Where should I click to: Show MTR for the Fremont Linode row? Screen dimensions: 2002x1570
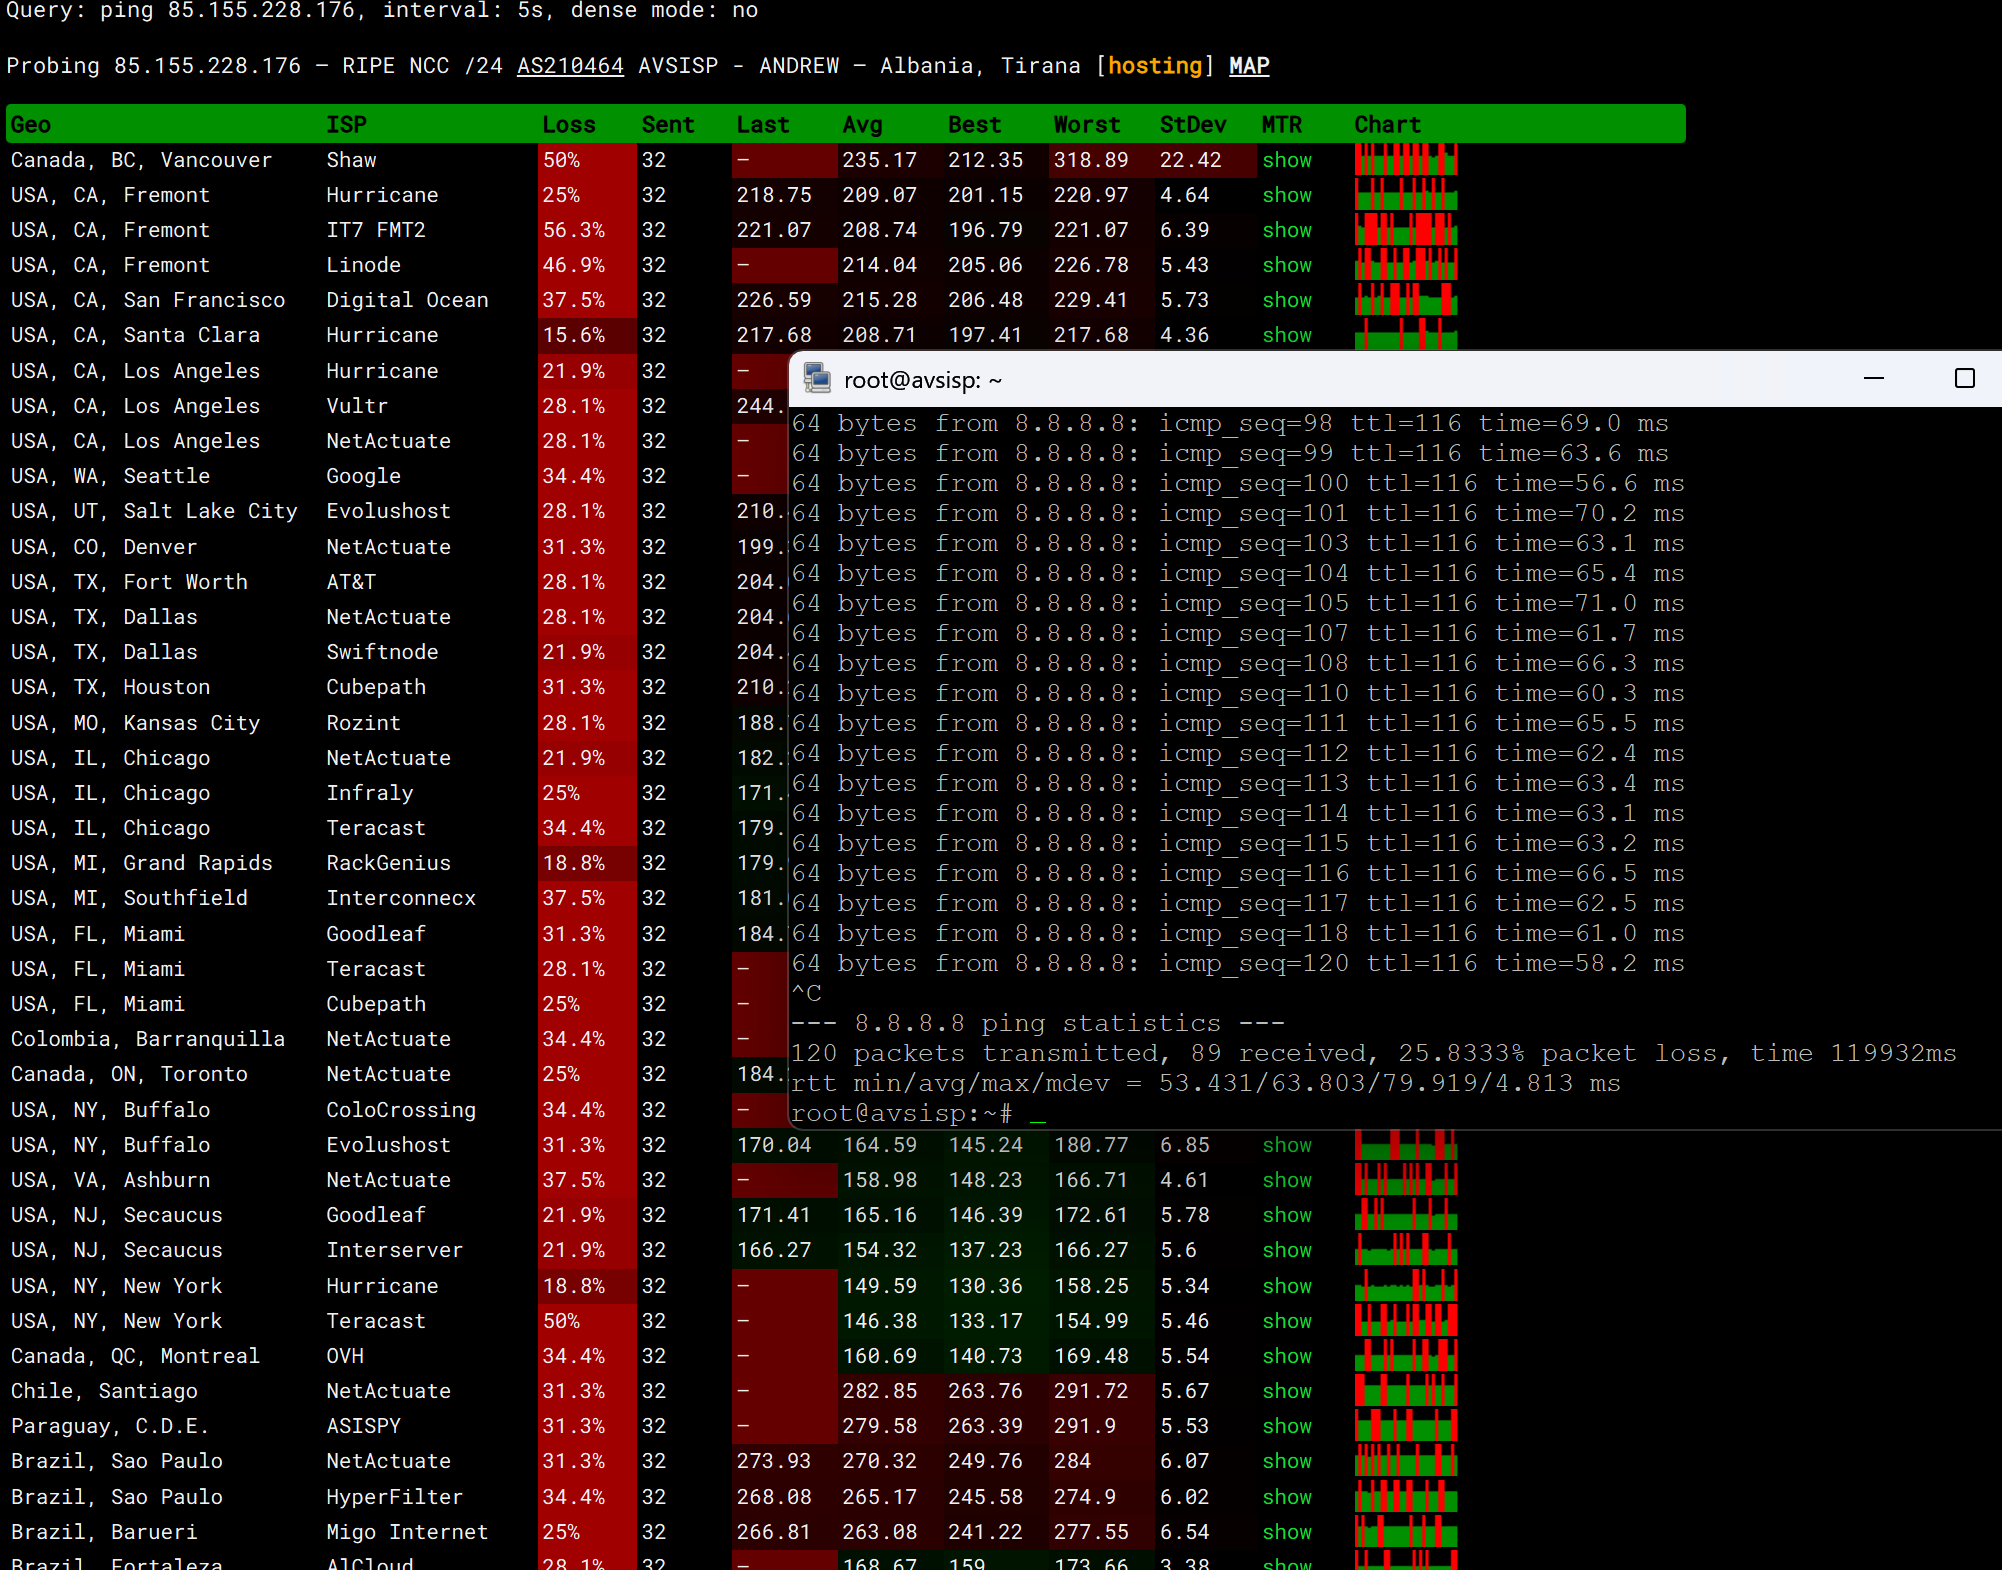(x=1287, y=265)
